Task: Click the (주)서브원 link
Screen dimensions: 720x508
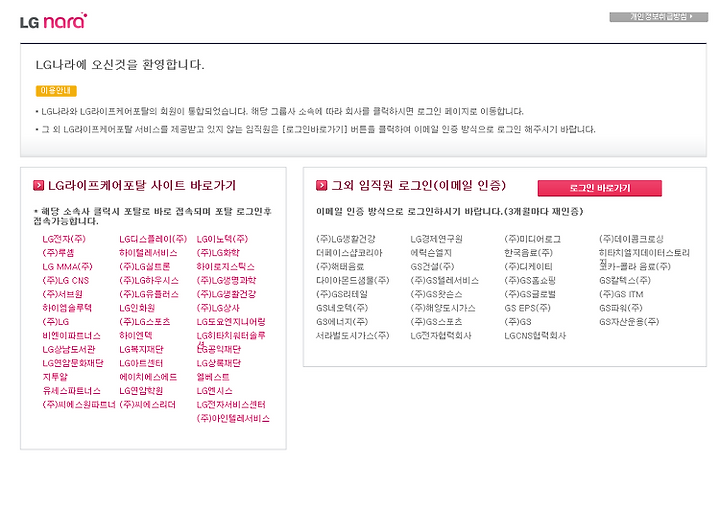Action: [62, 294]
